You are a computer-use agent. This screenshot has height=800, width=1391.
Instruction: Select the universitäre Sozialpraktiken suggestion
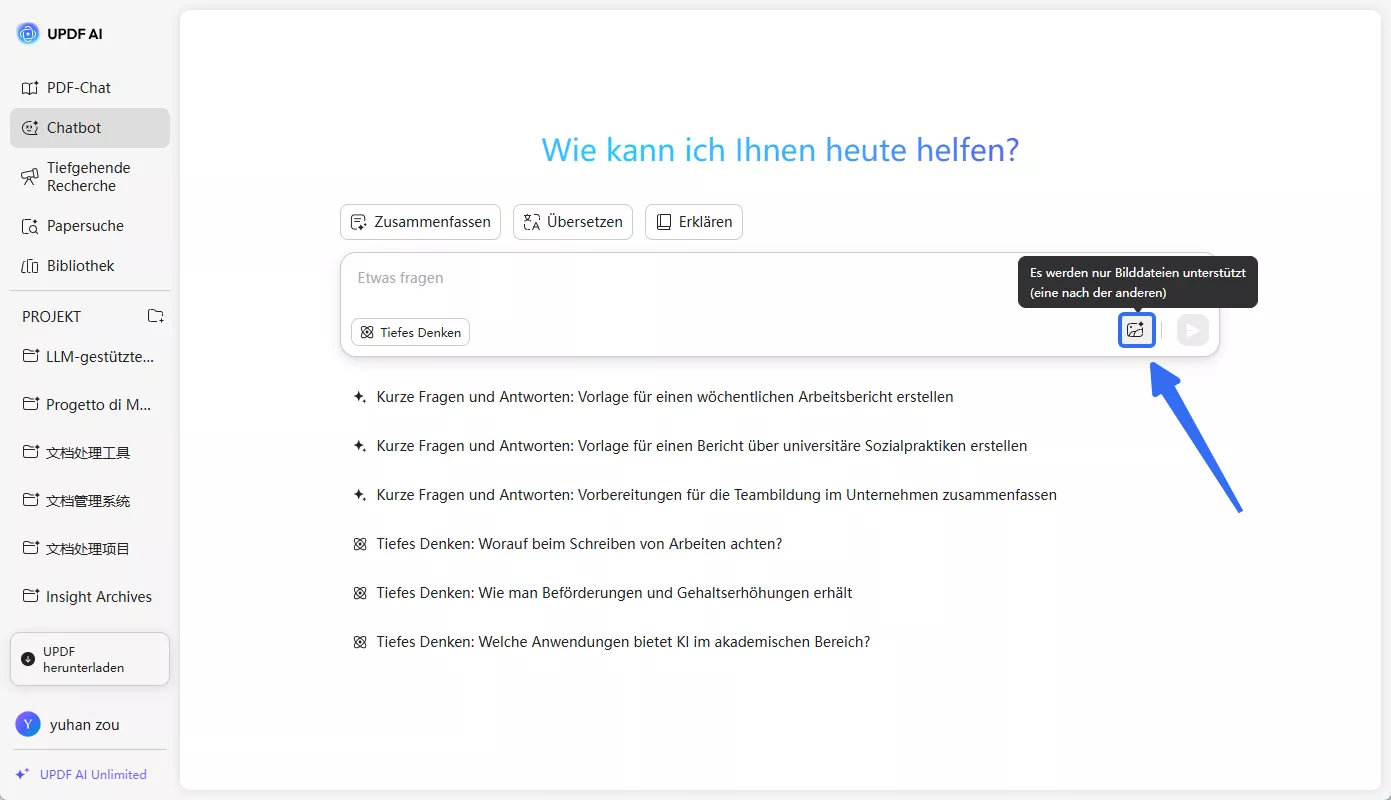[690, 446]
